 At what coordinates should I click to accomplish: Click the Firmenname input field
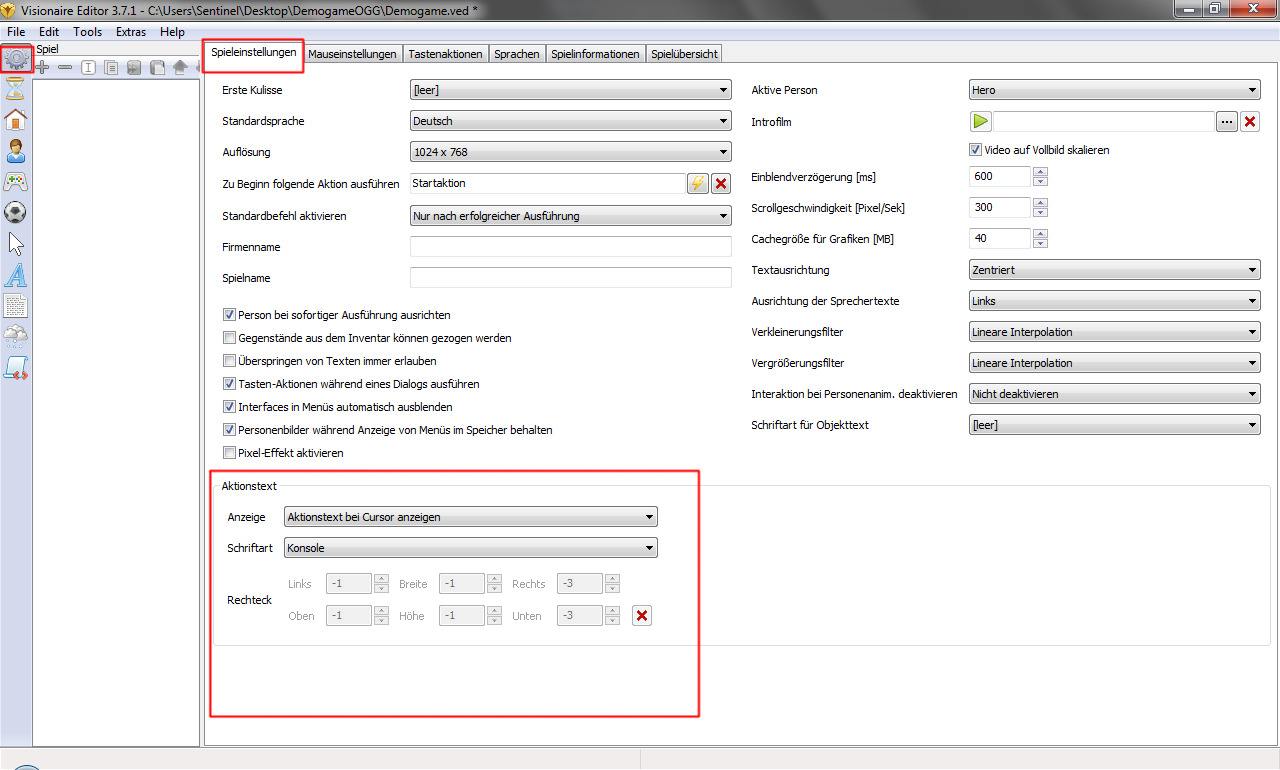(x=571, y=246)
